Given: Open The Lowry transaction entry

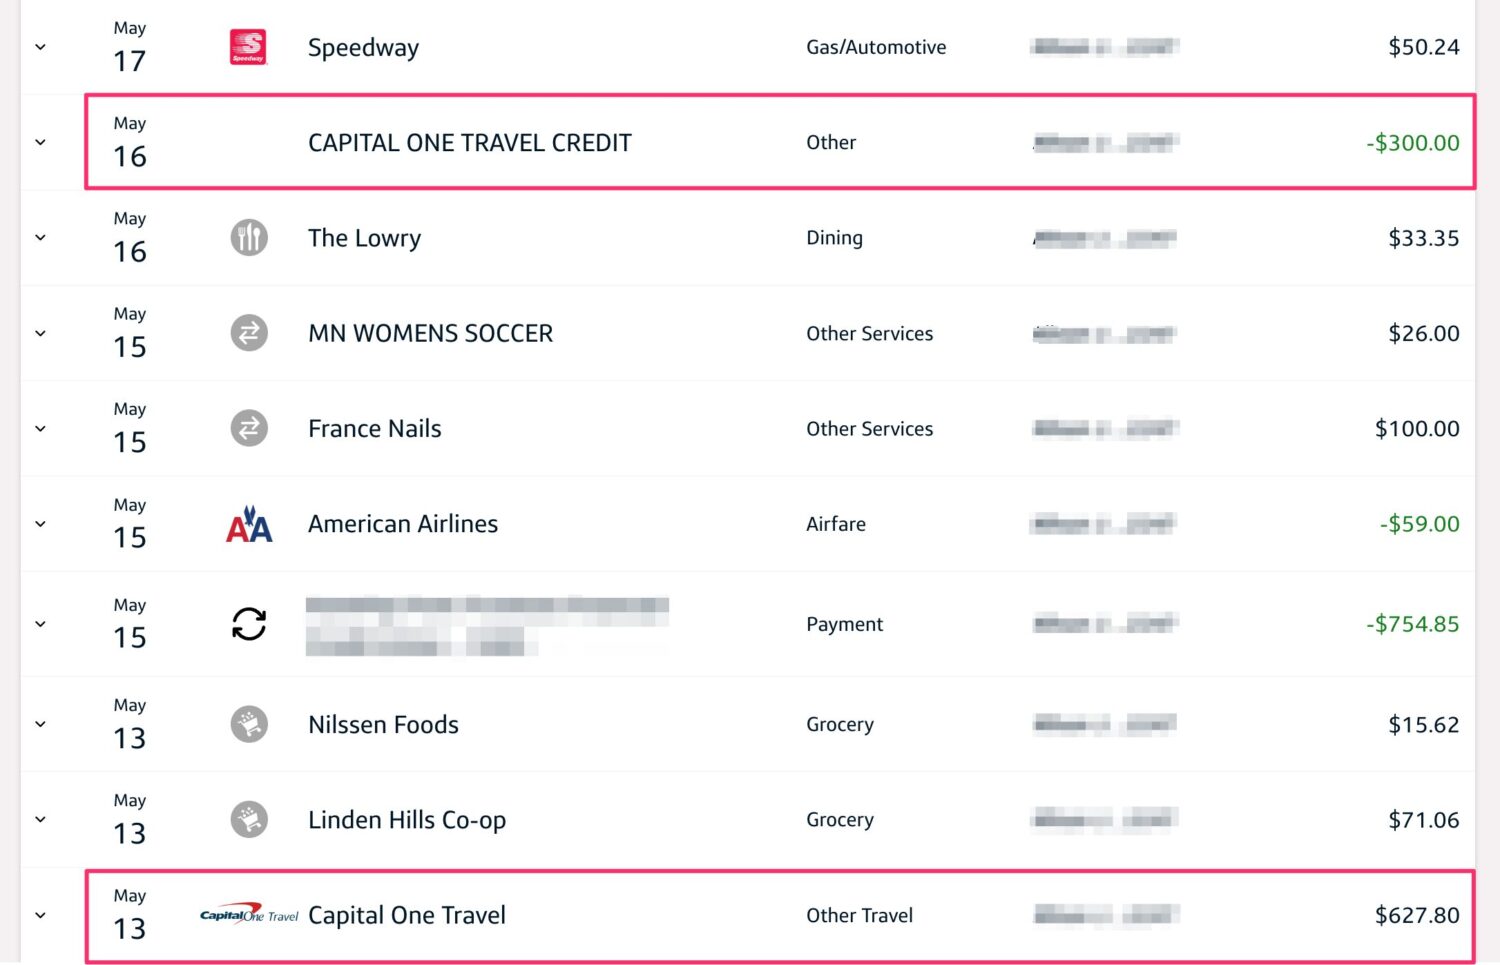Looking at the screenshot, I should [364, 237].
